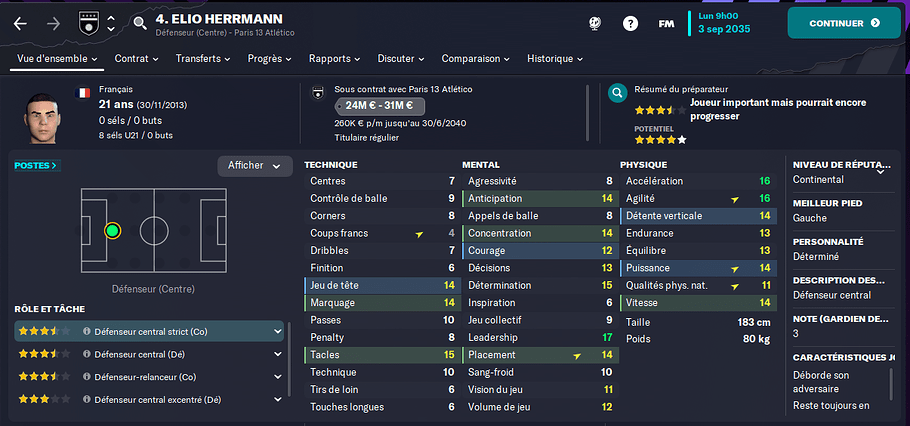
Task: Expand the Niveau de réputation chevron
Action: [880, 171]
